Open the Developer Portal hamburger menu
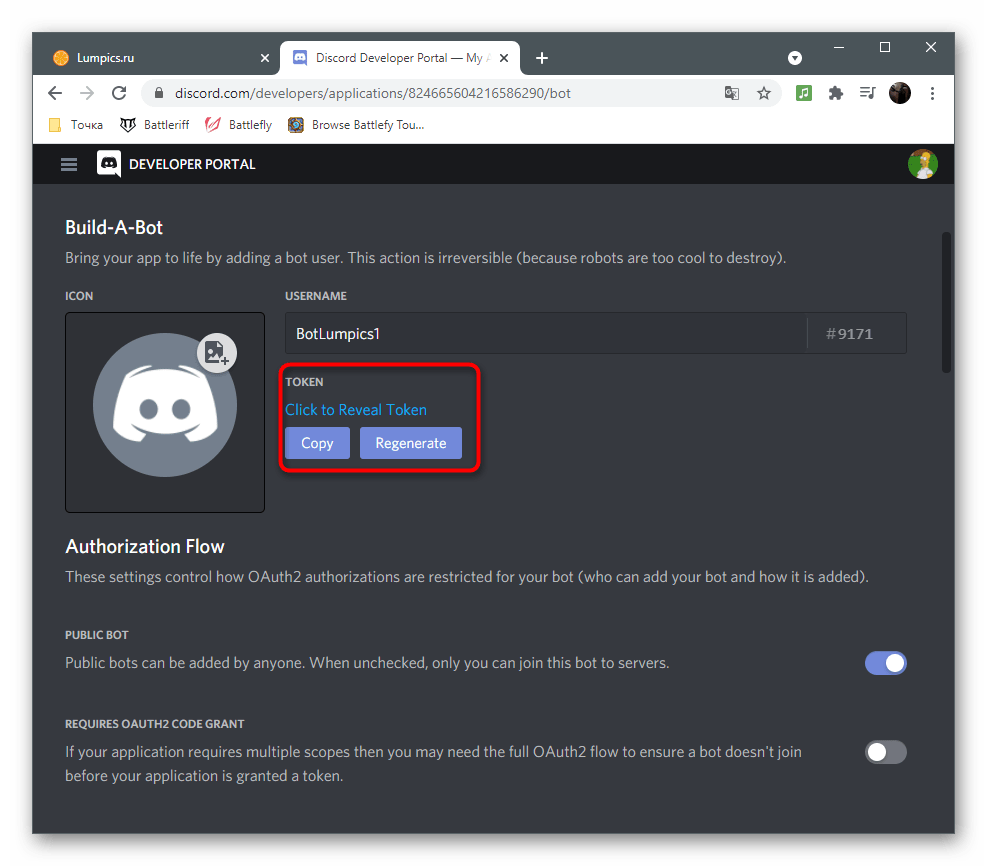Image resolution: width=987 pixels, height=866 pixels. point(68,164)
